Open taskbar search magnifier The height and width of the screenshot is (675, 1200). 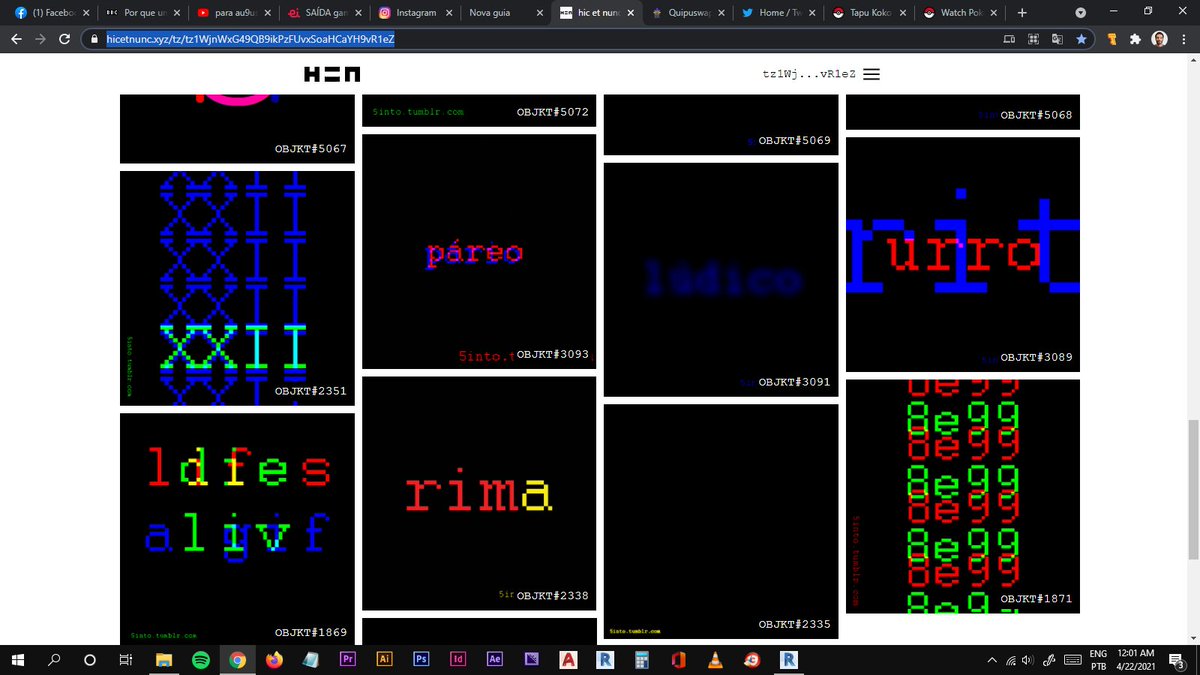coord(54,660)
